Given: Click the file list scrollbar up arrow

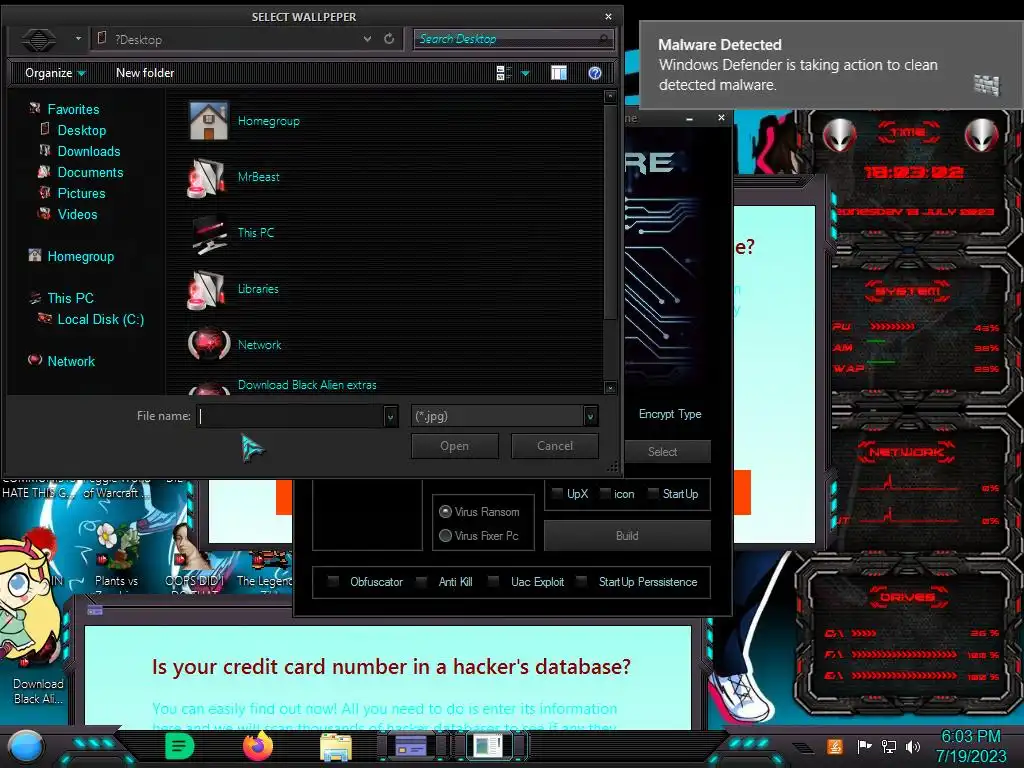Looking at the screenshot, I should (x=610, y=97).
